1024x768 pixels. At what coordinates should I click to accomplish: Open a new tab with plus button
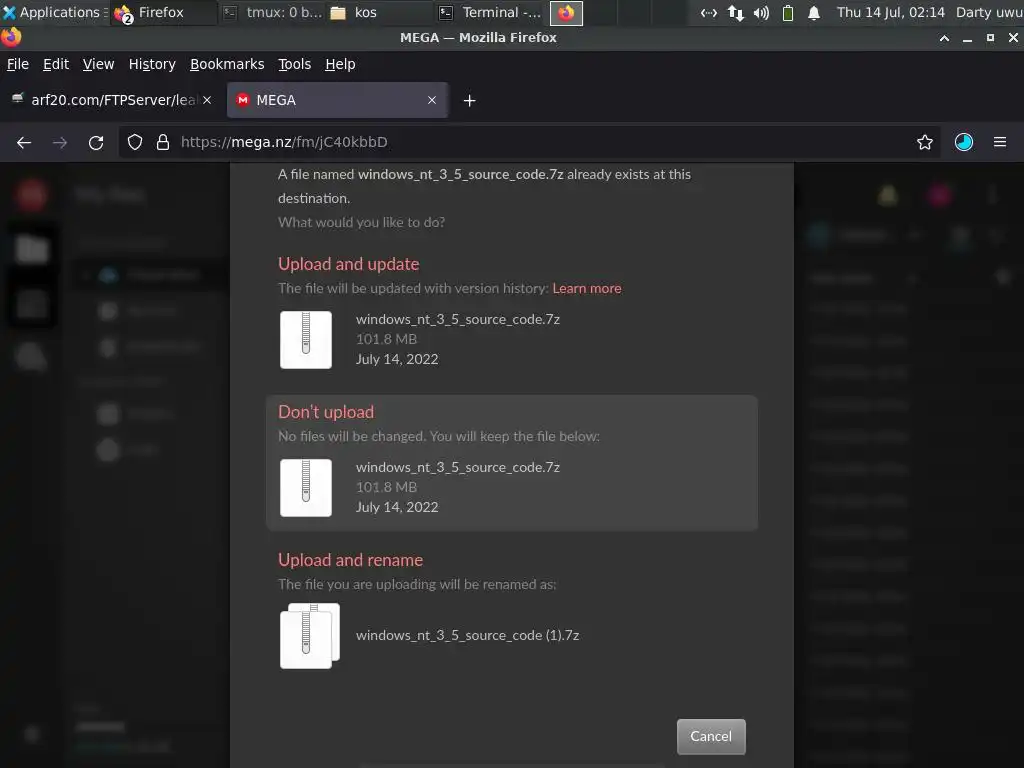coord(469,101)
